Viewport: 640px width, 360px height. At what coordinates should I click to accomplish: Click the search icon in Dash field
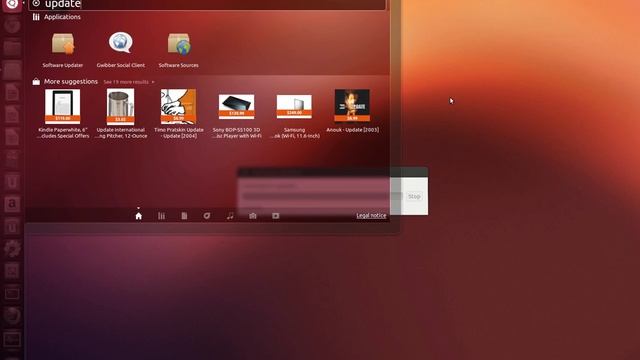point(36,4)
